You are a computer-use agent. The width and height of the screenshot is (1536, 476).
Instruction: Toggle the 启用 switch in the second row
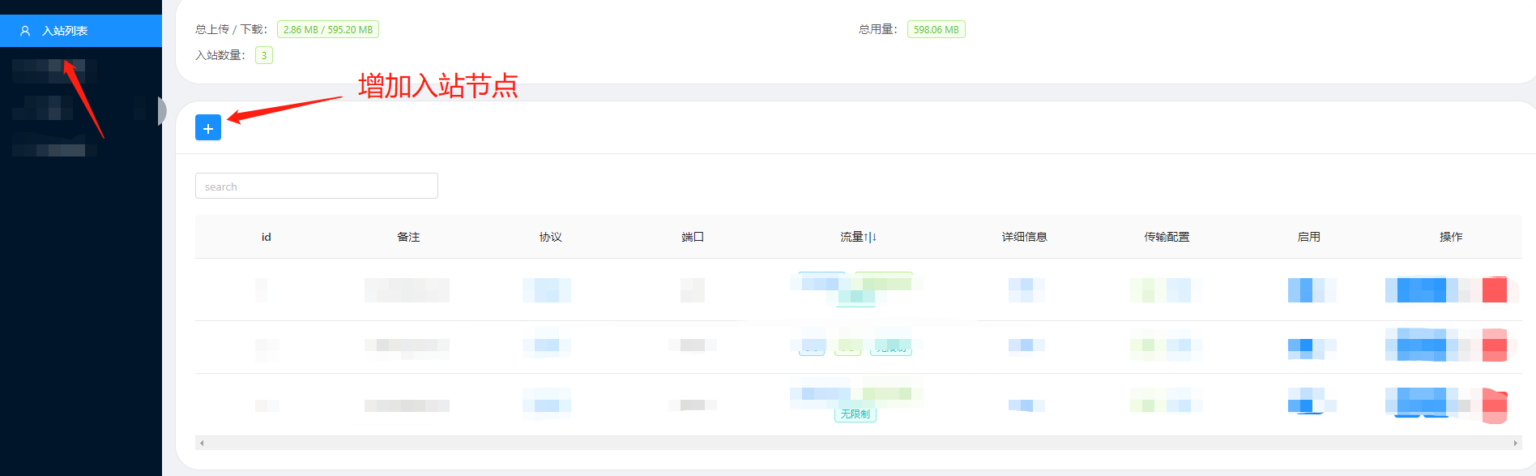pos(1309,347)
